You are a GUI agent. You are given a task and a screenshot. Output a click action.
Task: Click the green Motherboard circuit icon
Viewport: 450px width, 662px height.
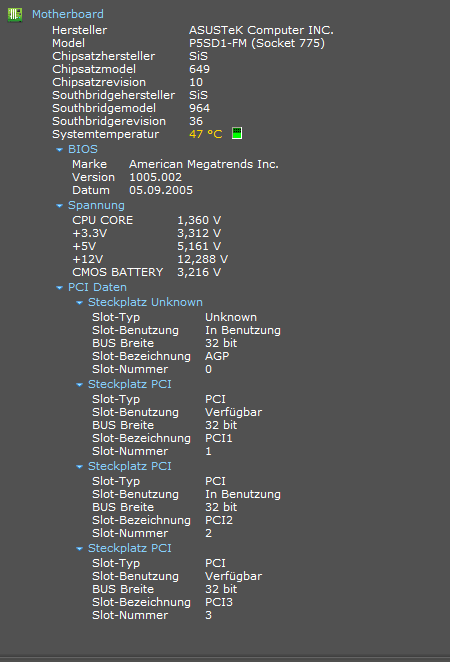15,15
